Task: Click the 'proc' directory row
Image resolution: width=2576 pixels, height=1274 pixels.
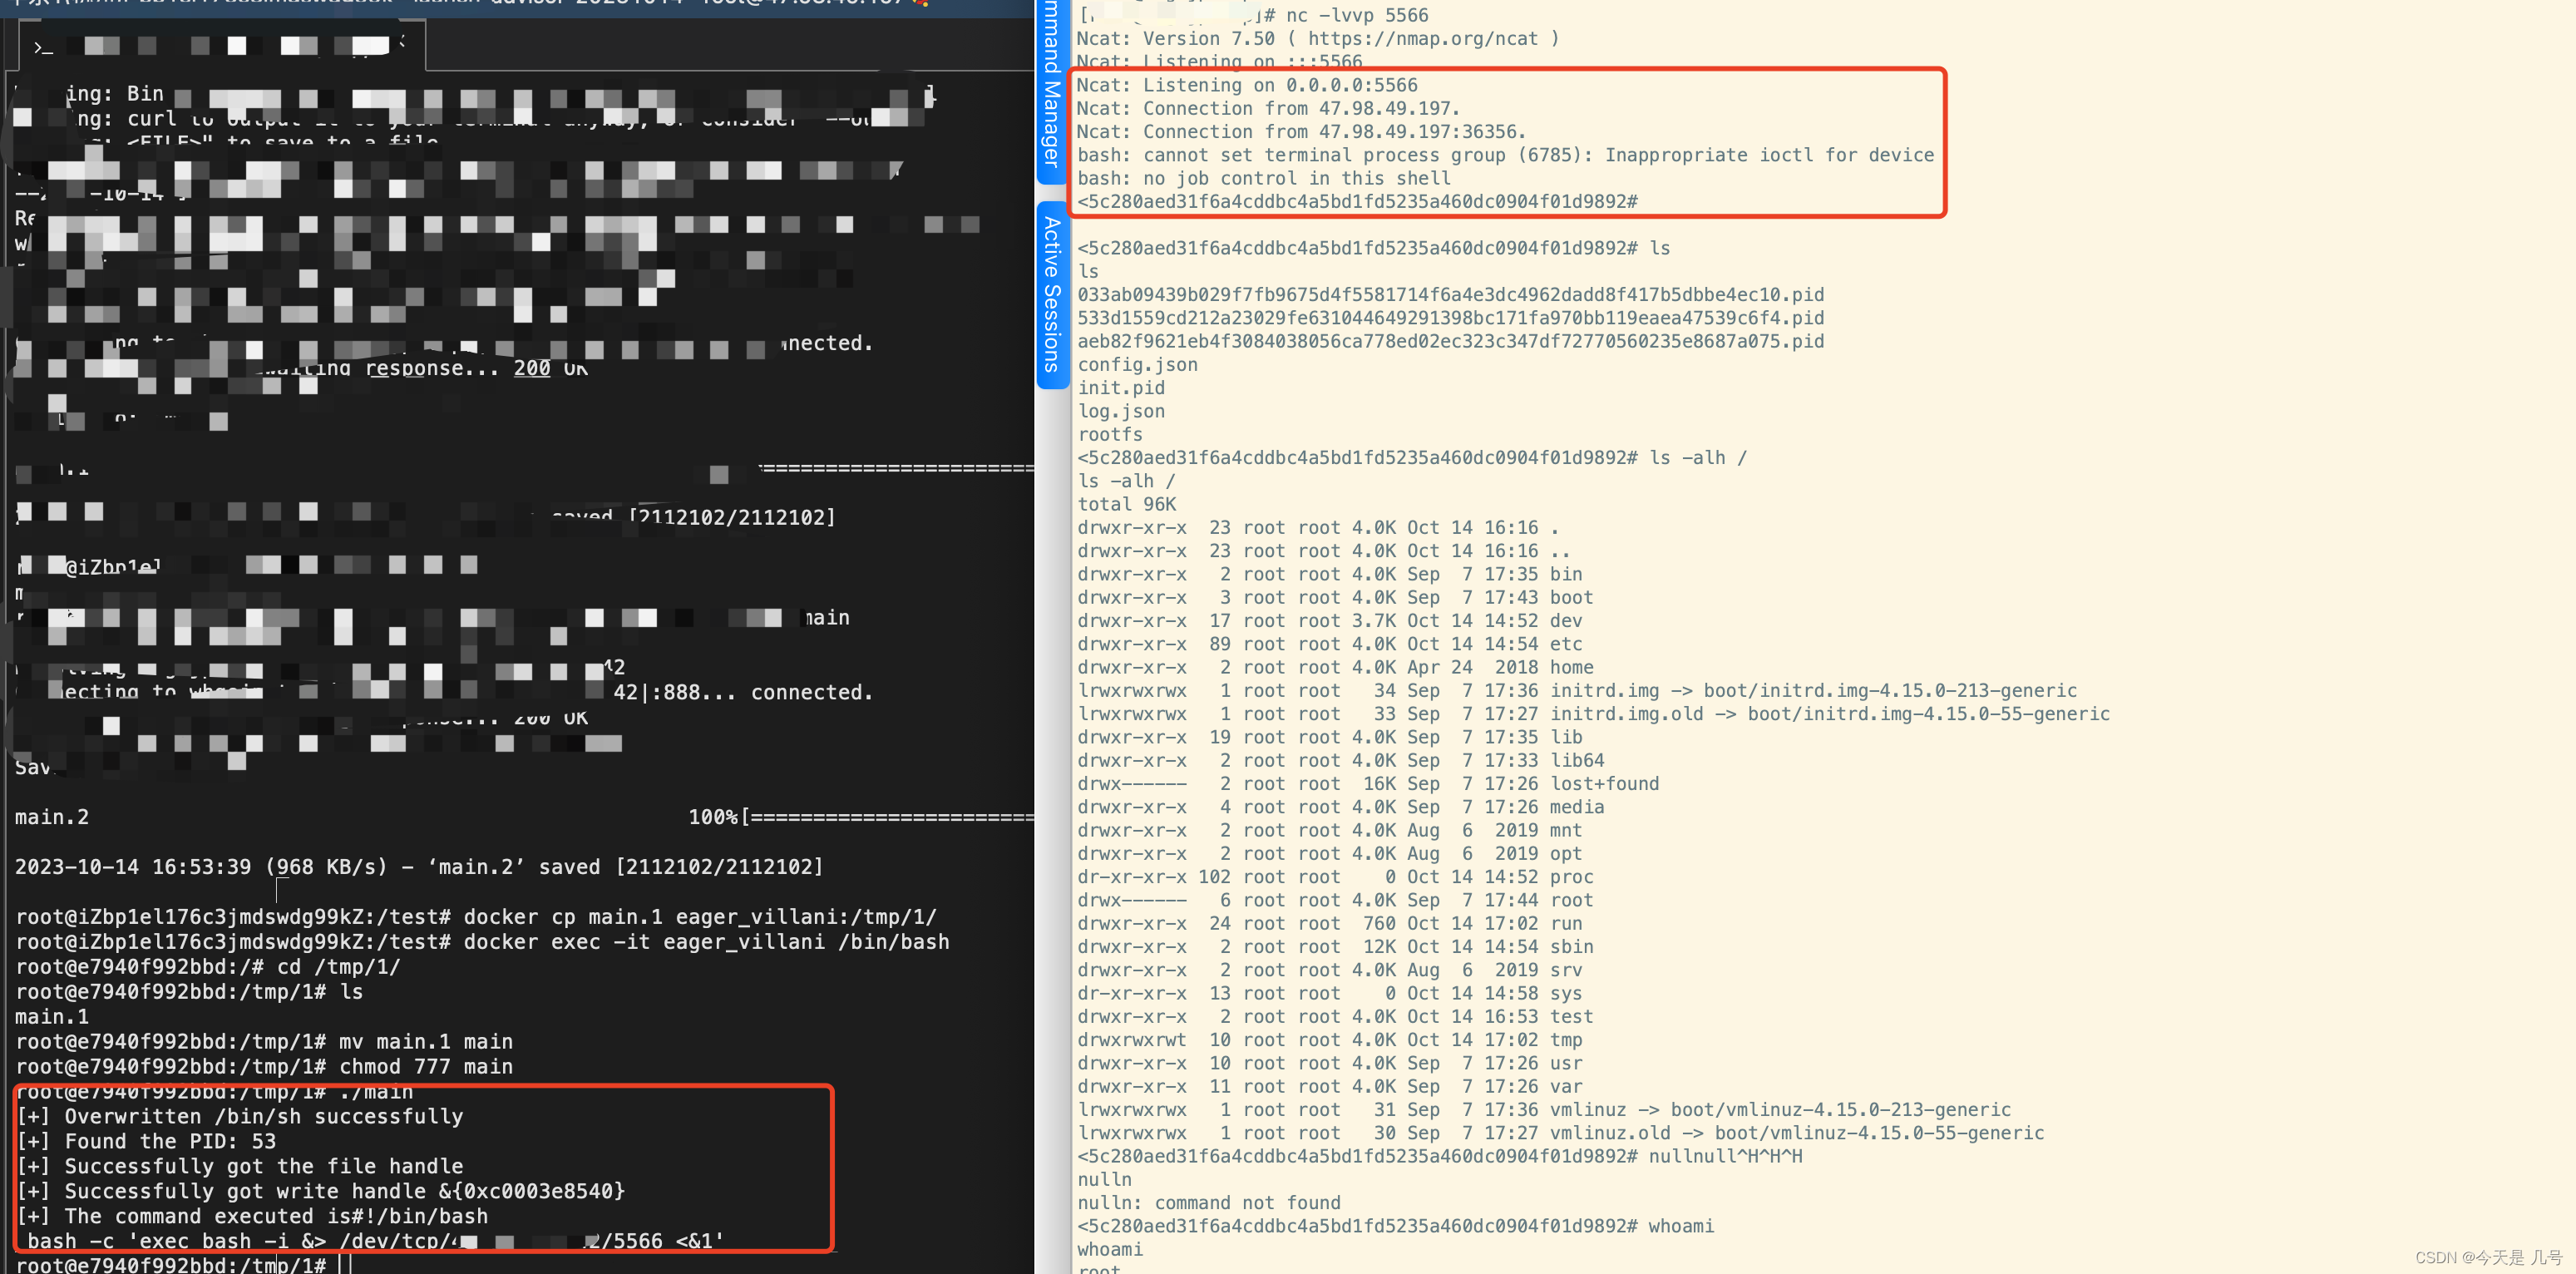Action: [x=1335, y=877]
